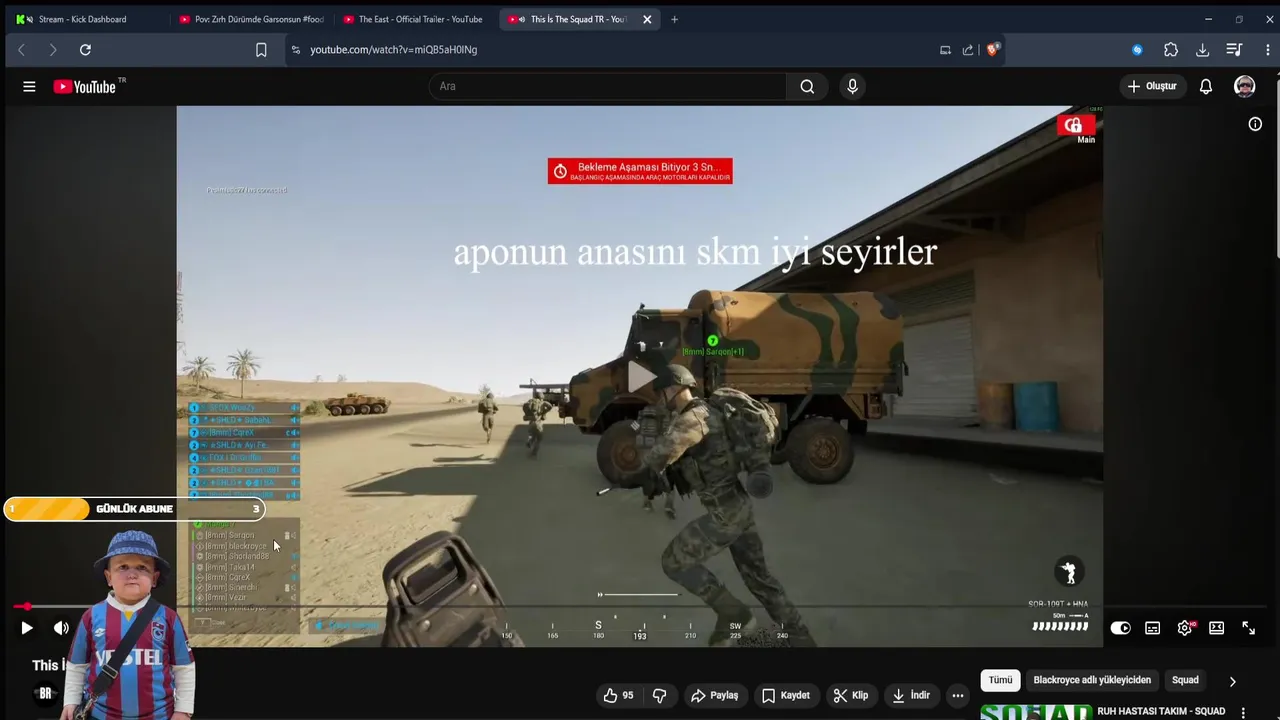Open more actions three-dot menu
The image size is (1280, 720).
click(958, 695)
